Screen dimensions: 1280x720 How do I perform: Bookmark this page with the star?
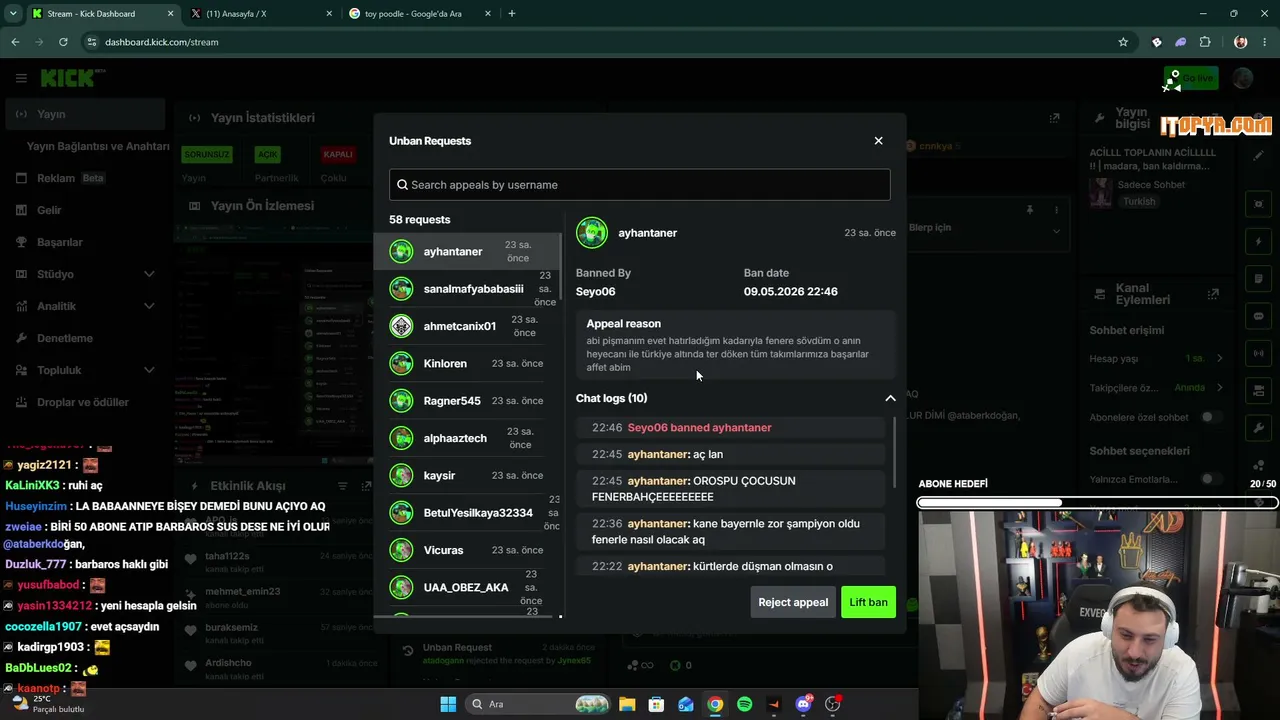pos(1123,42)
